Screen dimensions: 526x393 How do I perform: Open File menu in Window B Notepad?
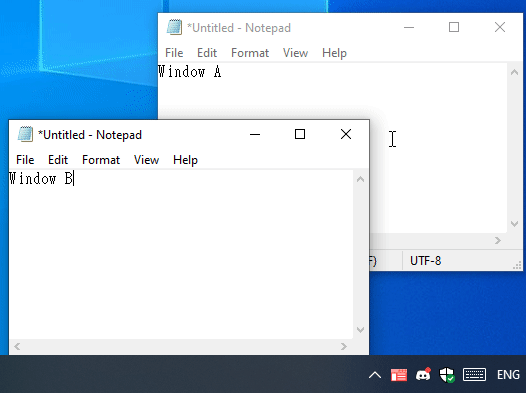click(25, 160)
